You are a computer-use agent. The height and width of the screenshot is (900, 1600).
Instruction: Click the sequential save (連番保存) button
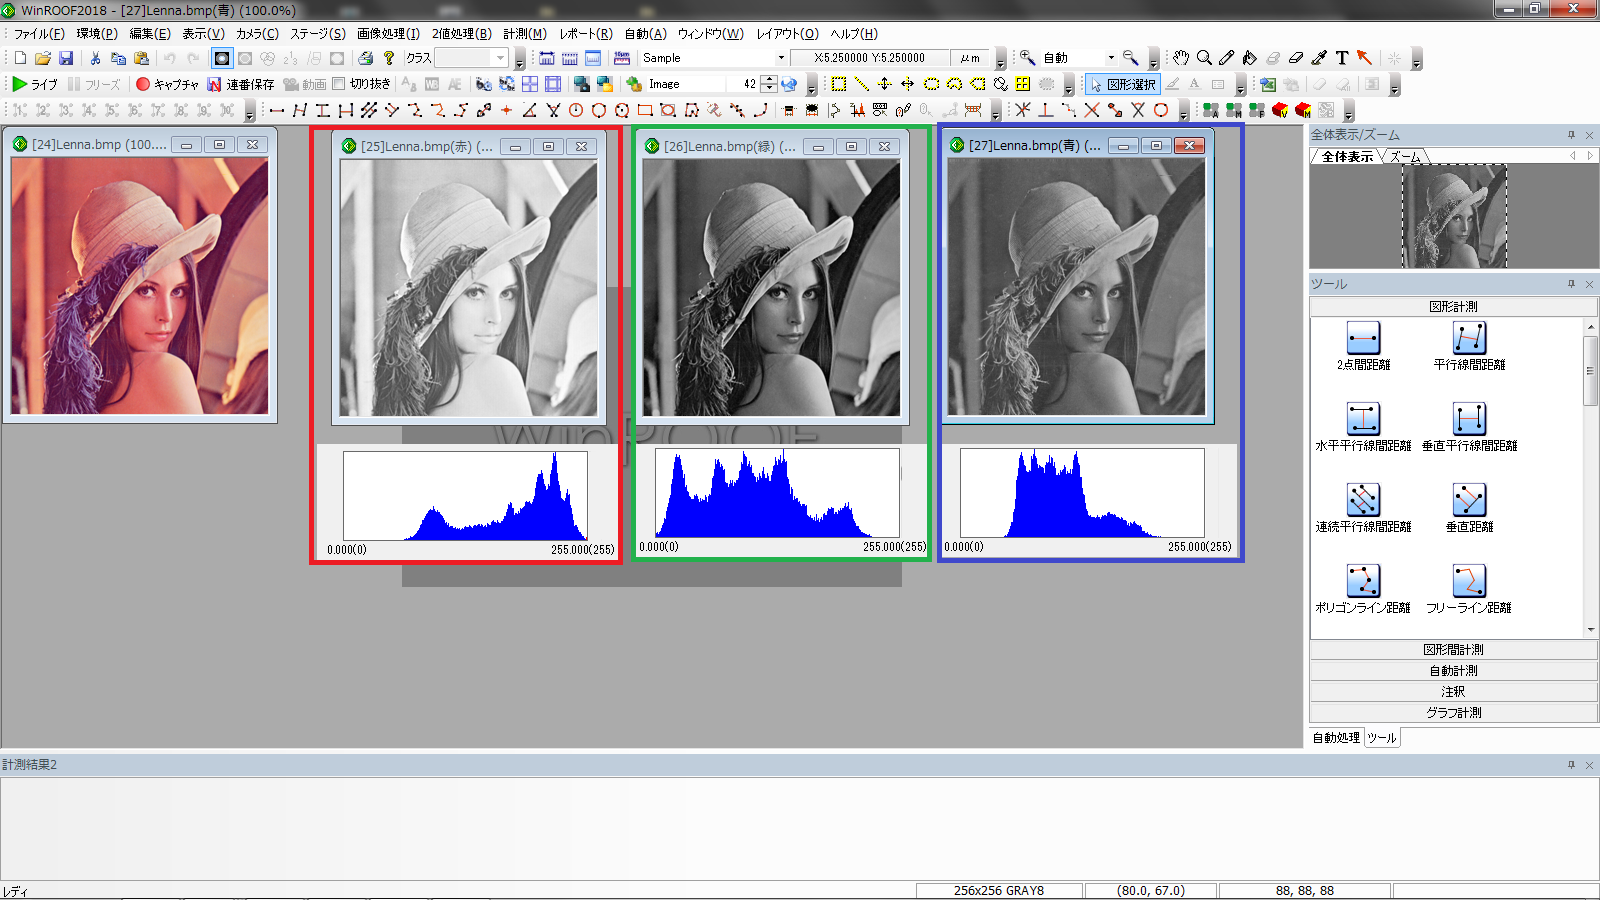240,84
